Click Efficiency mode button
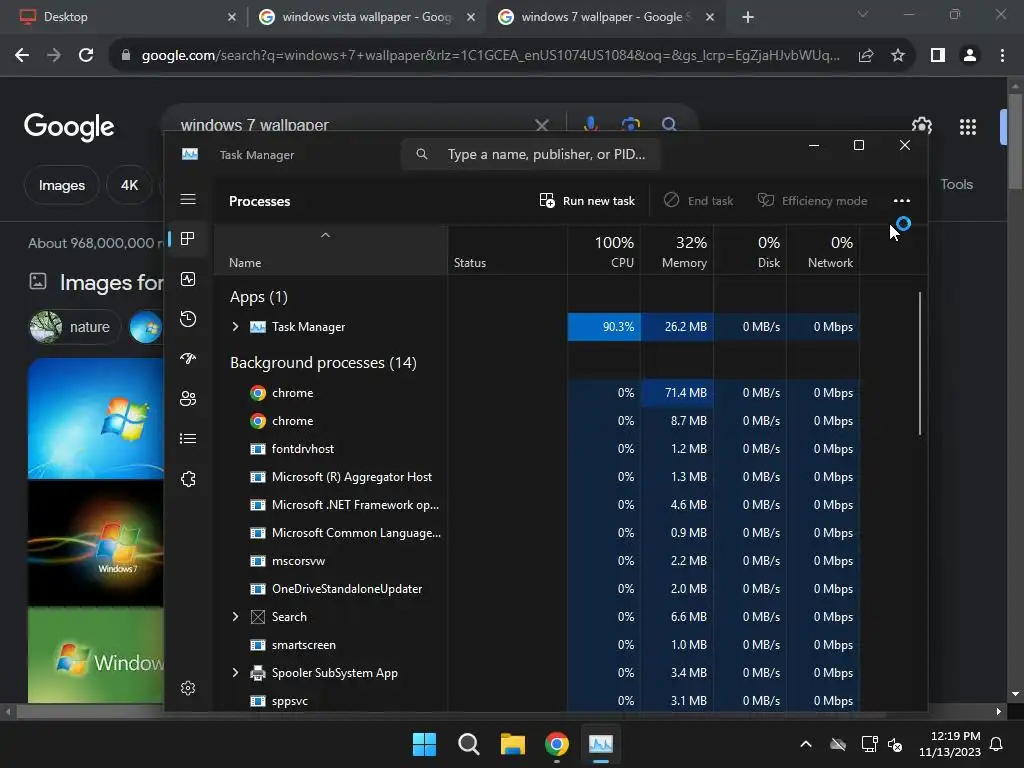 812,200
